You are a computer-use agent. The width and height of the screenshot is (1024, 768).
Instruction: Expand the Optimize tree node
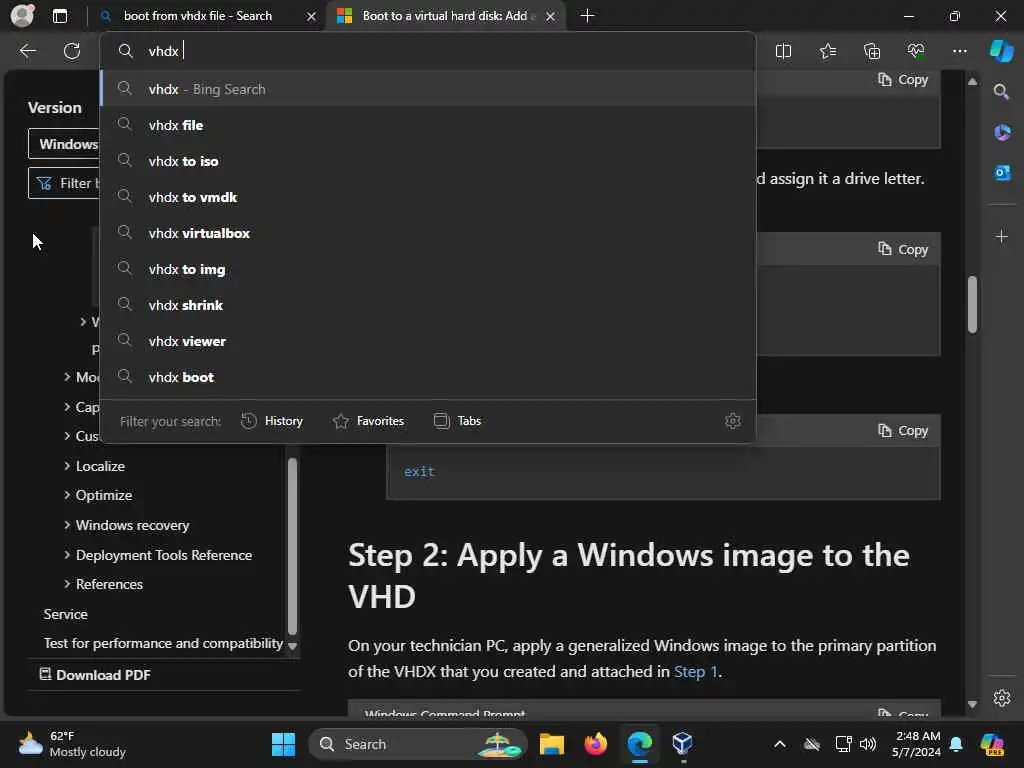pyautogui.click(x=67, y=495)
